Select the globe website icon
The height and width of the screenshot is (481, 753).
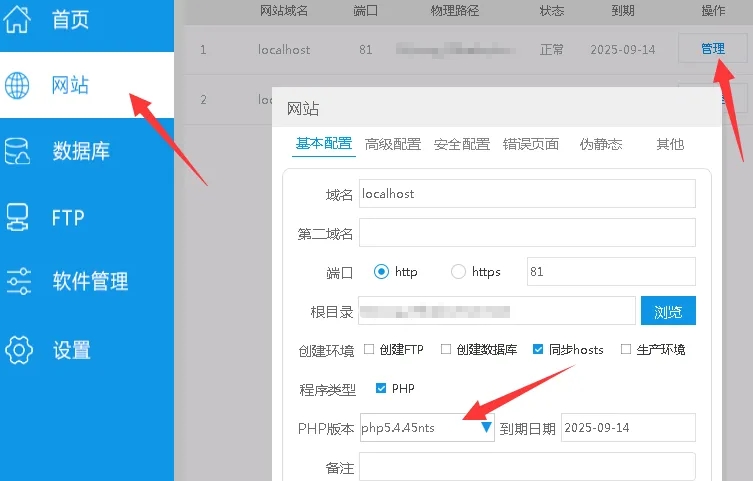pyautogui.click(x=18, y=86)
